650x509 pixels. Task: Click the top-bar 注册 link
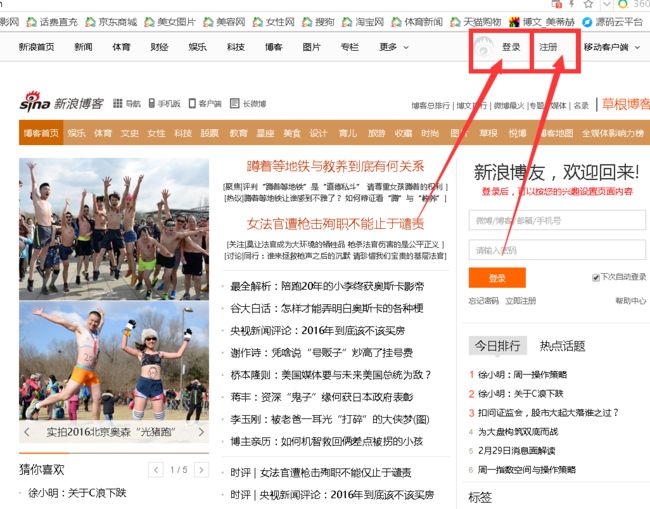(548, 47)
